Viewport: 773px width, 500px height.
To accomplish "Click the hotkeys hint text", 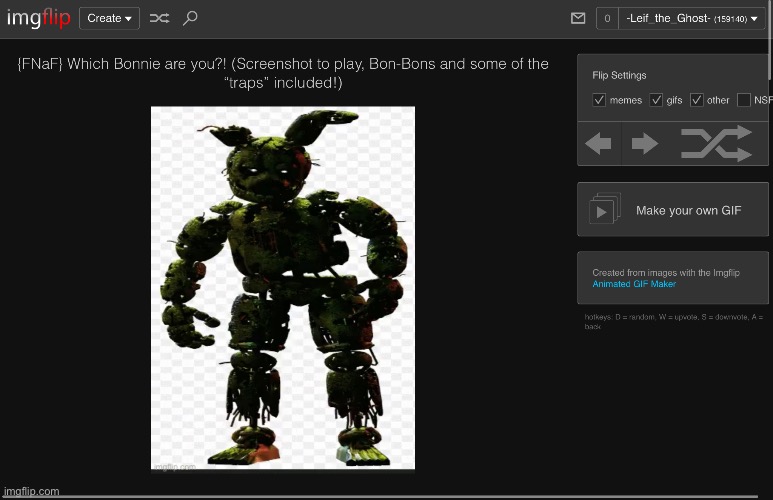I will pos(673,321).
